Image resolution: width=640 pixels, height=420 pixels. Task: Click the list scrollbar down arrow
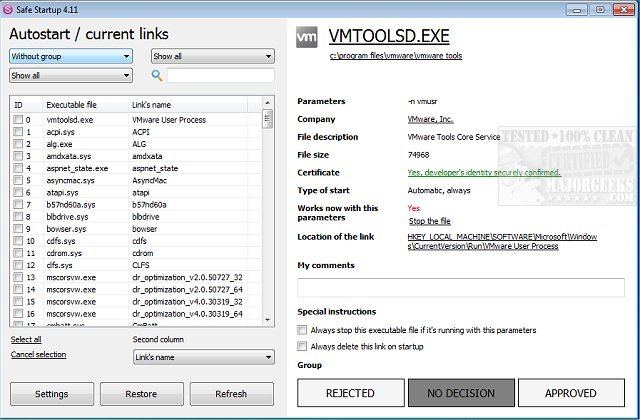pos(267,320)
